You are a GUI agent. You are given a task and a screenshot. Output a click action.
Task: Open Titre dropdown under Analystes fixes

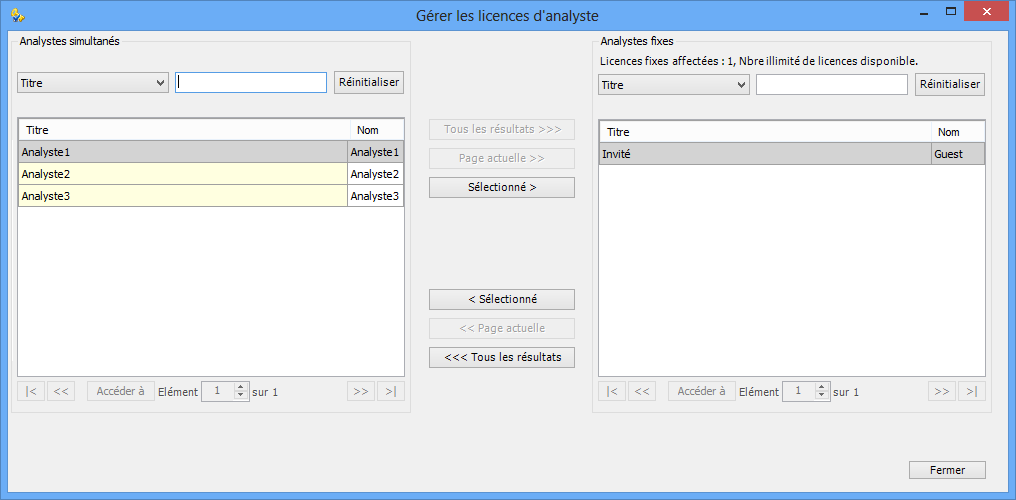pyautogui.click(x=673, y=85)
